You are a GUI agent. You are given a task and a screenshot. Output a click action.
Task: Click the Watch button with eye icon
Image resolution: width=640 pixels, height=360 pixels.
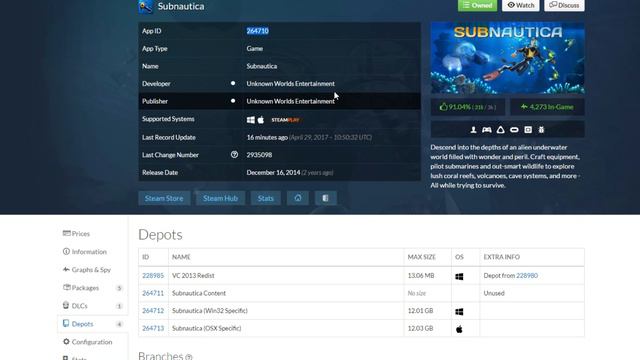pos(520,5)
